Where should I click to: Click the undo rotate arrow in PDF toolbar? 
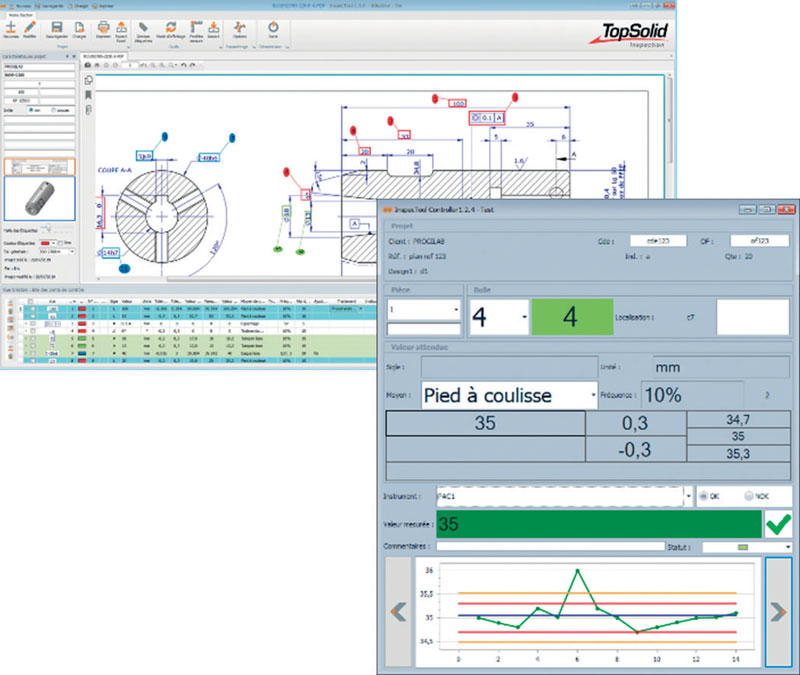(x=184, y=65)
